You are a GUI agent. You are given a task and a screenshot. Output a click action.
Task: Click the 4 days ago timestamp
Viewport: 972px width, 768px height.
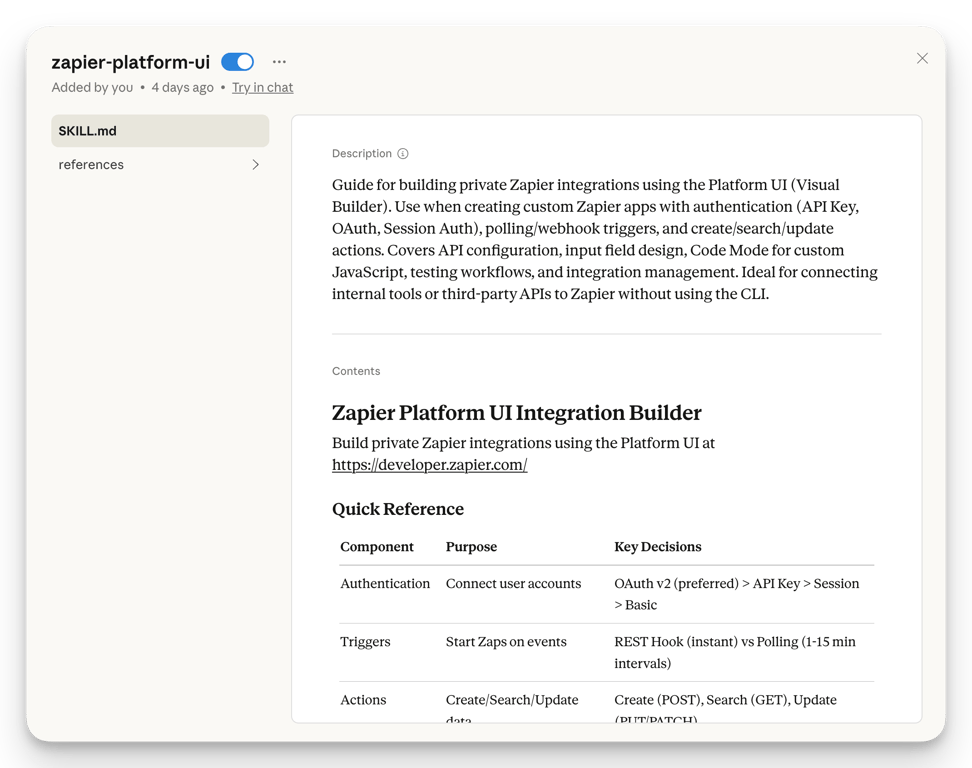click(x=183, y=87)
